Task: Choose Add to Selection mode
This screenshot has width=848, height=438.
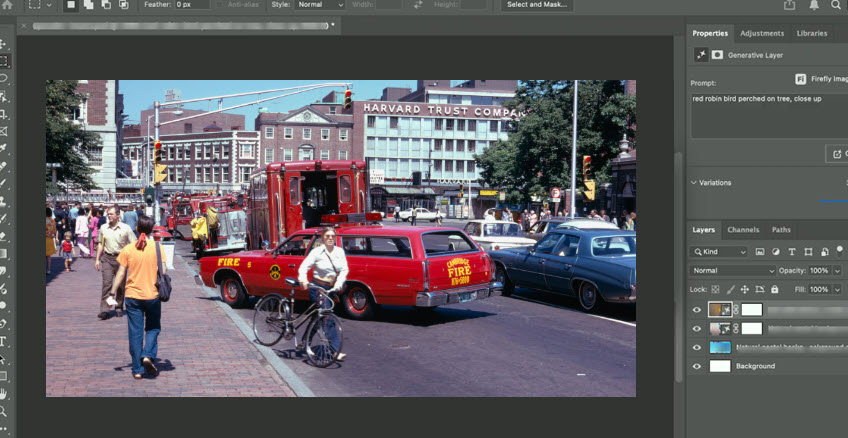Action: (x=88, y=4)
